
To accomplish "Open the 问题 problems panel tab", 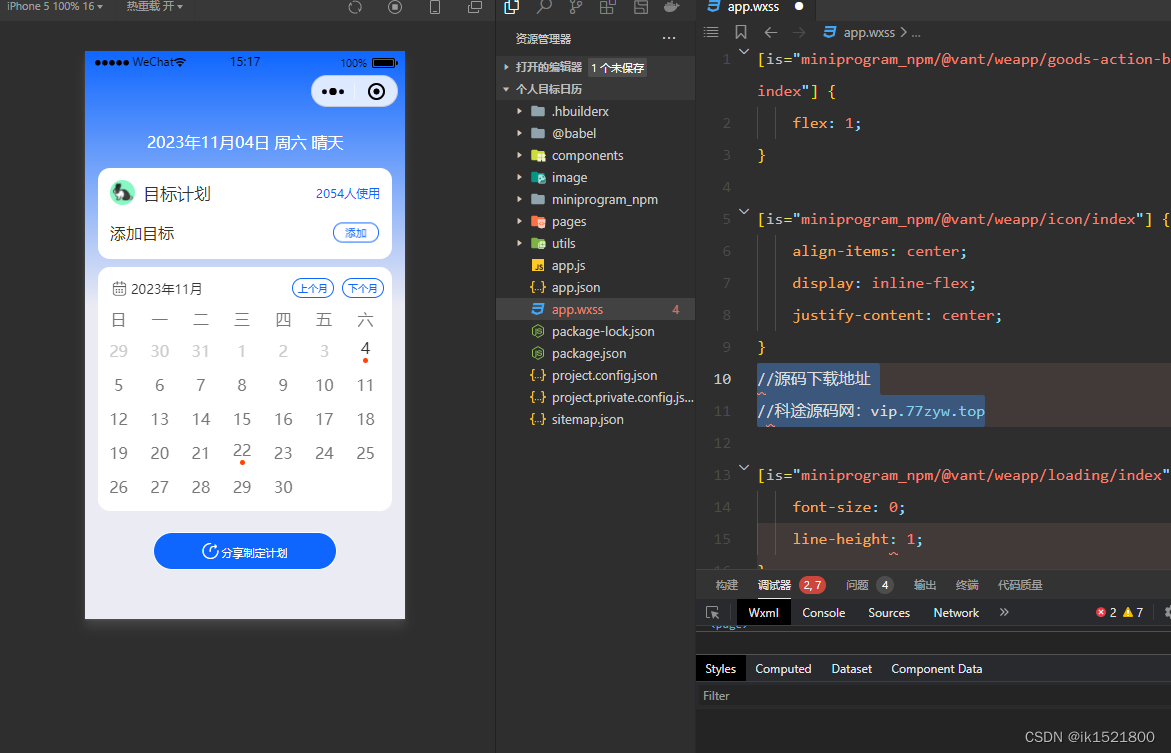I will (x=857, y=585).
